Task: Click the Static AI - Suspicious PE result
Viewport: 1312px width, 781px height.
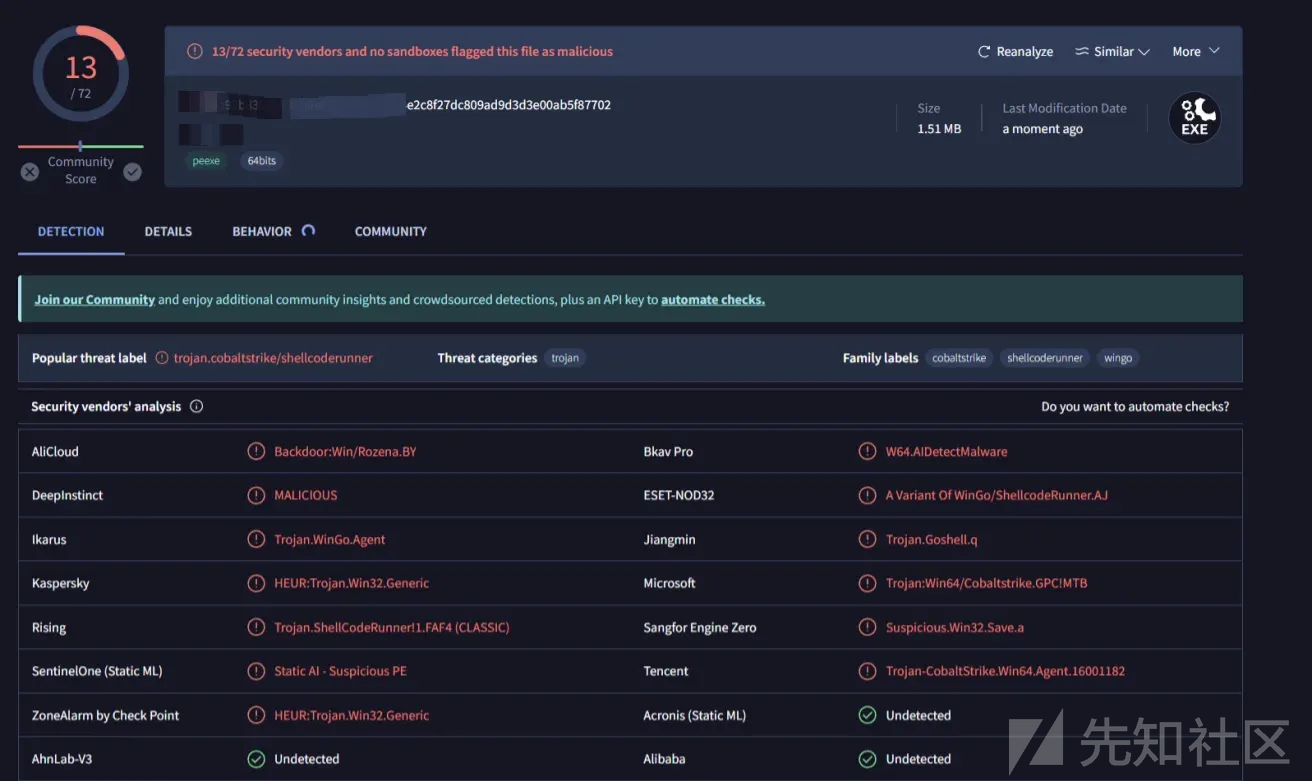Action: [x=340, y=672]
